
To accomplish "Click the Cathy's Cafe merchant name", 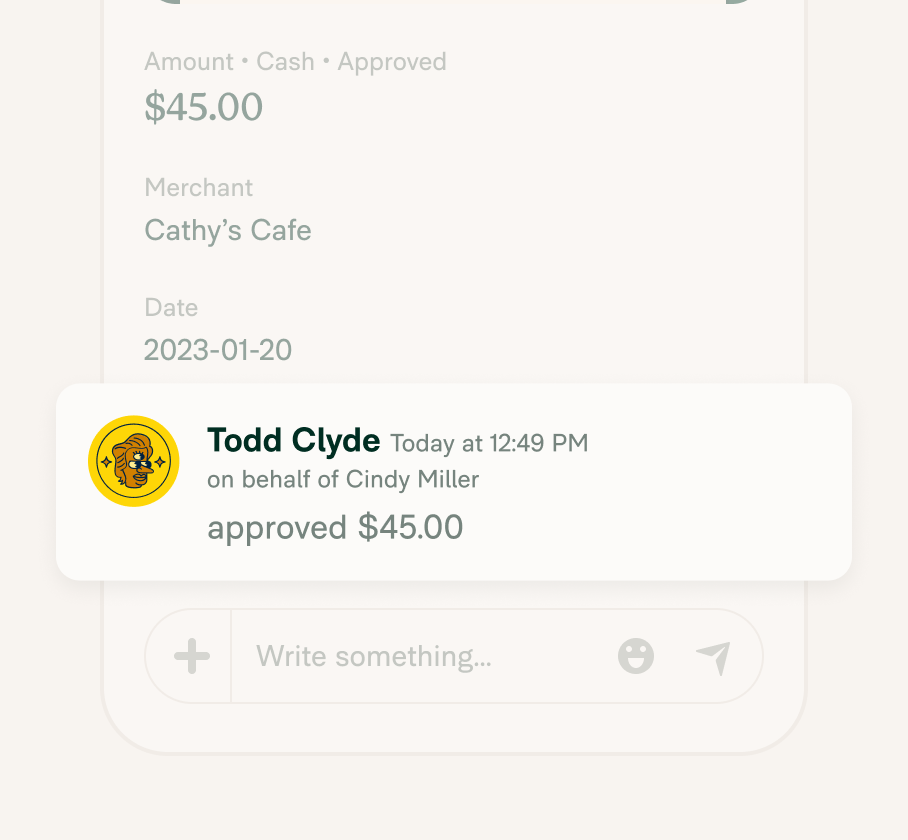I will point(228,231).
